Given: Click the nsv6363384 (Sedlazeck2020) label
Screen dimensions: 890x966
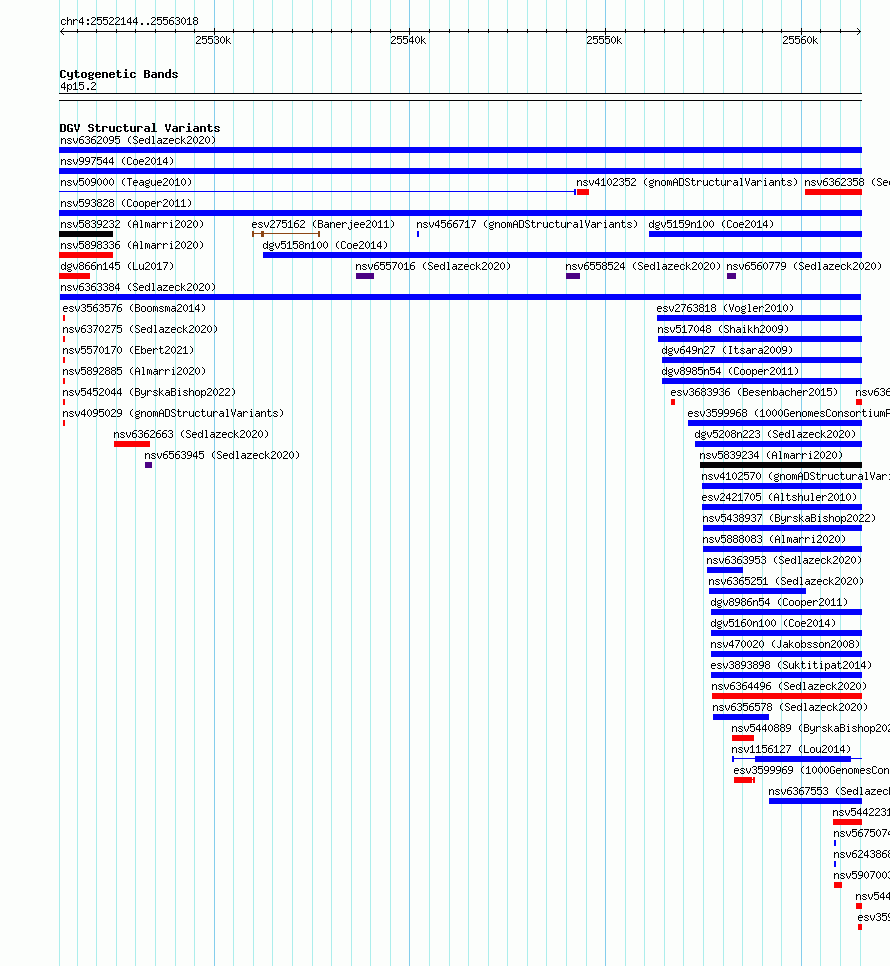Looking at the screenshot, I should pos(138,287).
